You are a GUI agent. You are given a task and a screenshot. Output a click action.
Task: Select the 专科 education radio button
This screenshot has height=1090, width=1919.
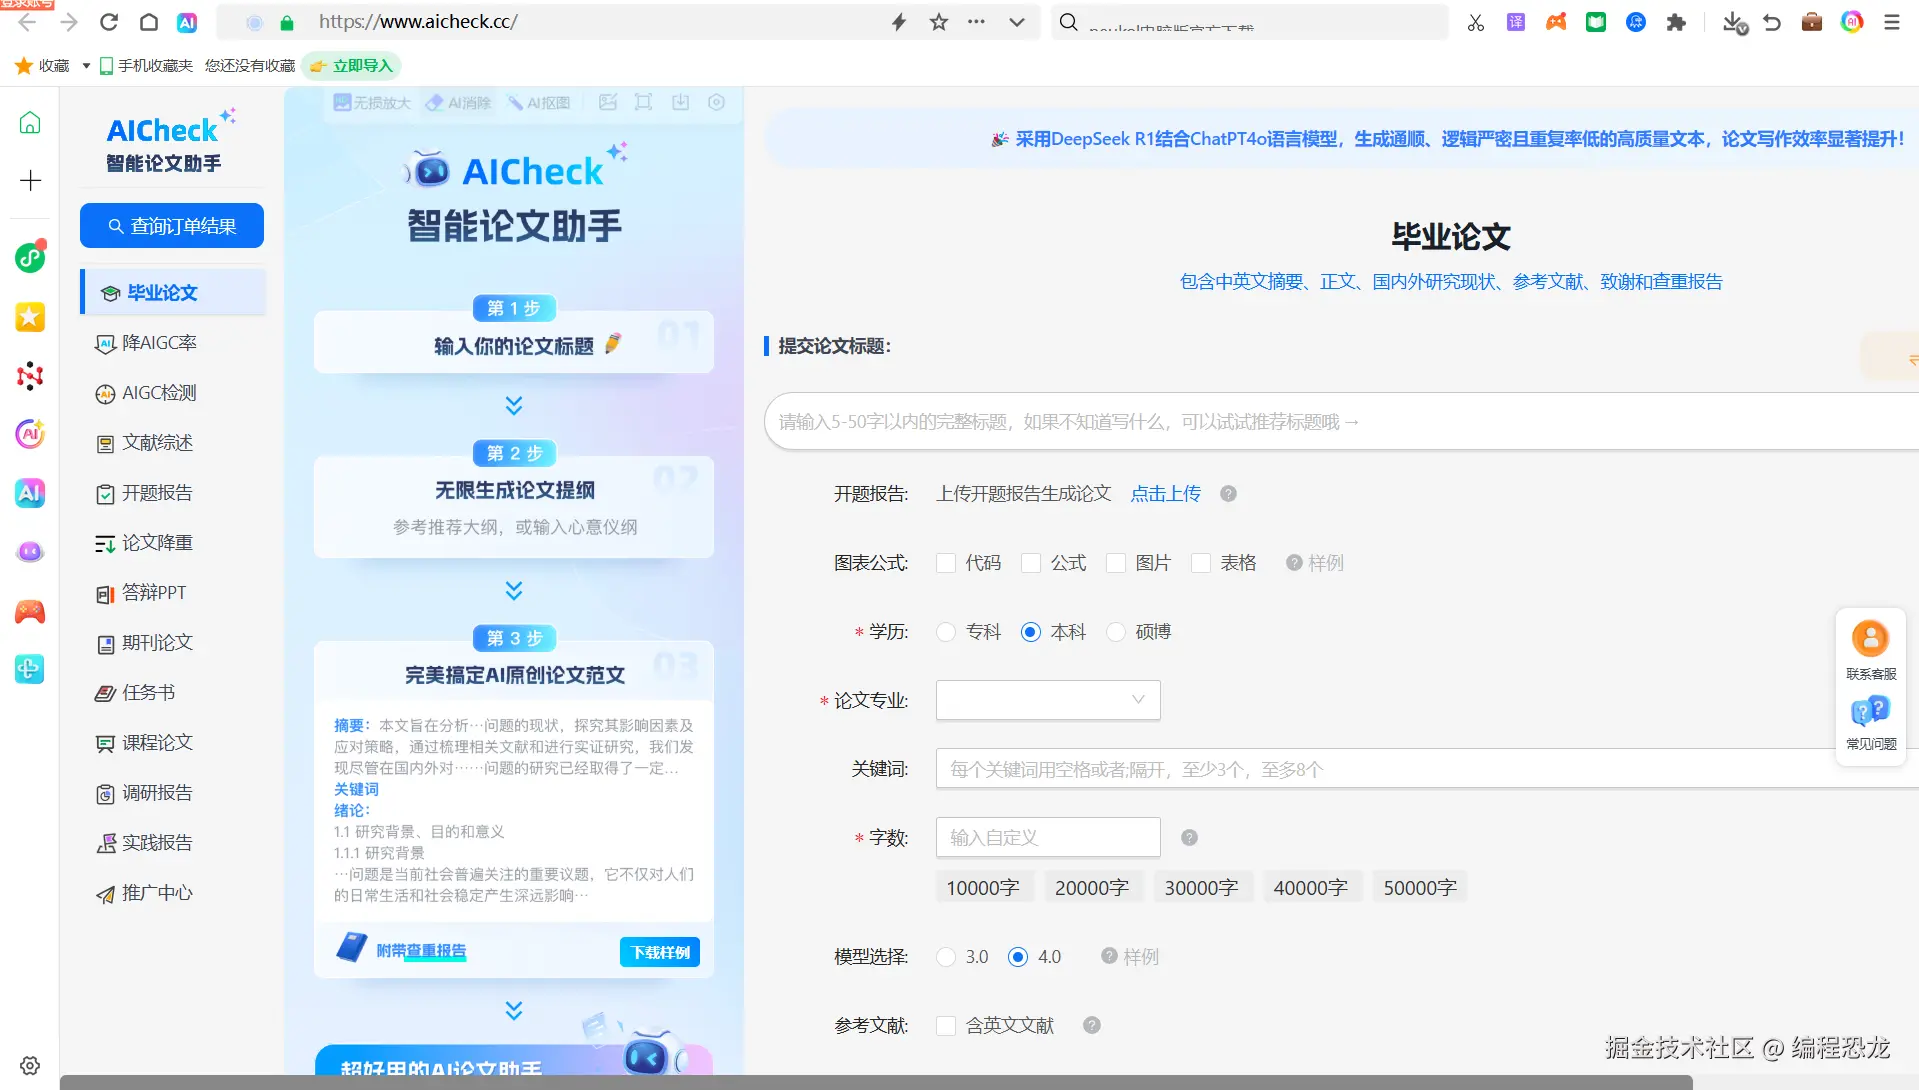point(946,632)
